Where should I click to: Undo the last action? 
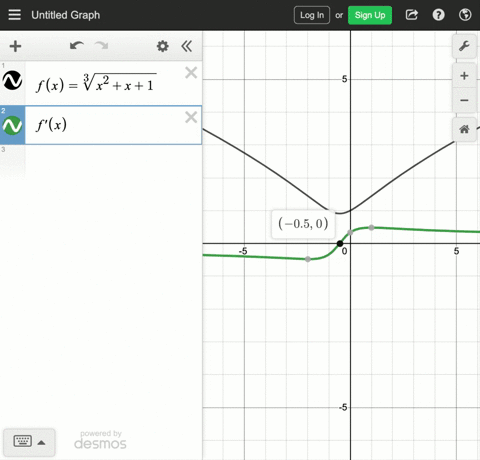click(77, 46)
